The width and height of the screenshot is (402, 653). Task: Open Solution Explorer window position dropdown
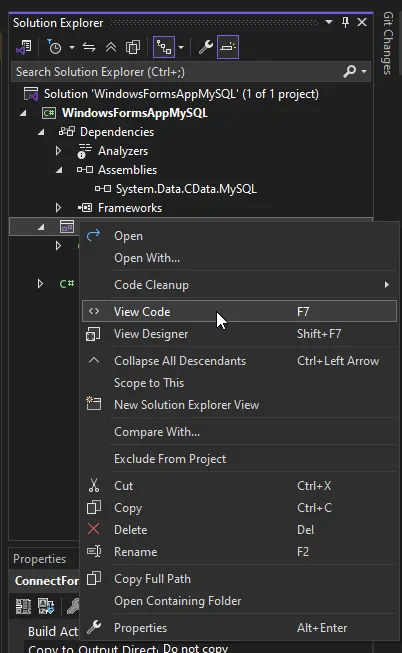click(x=329, y=22)
